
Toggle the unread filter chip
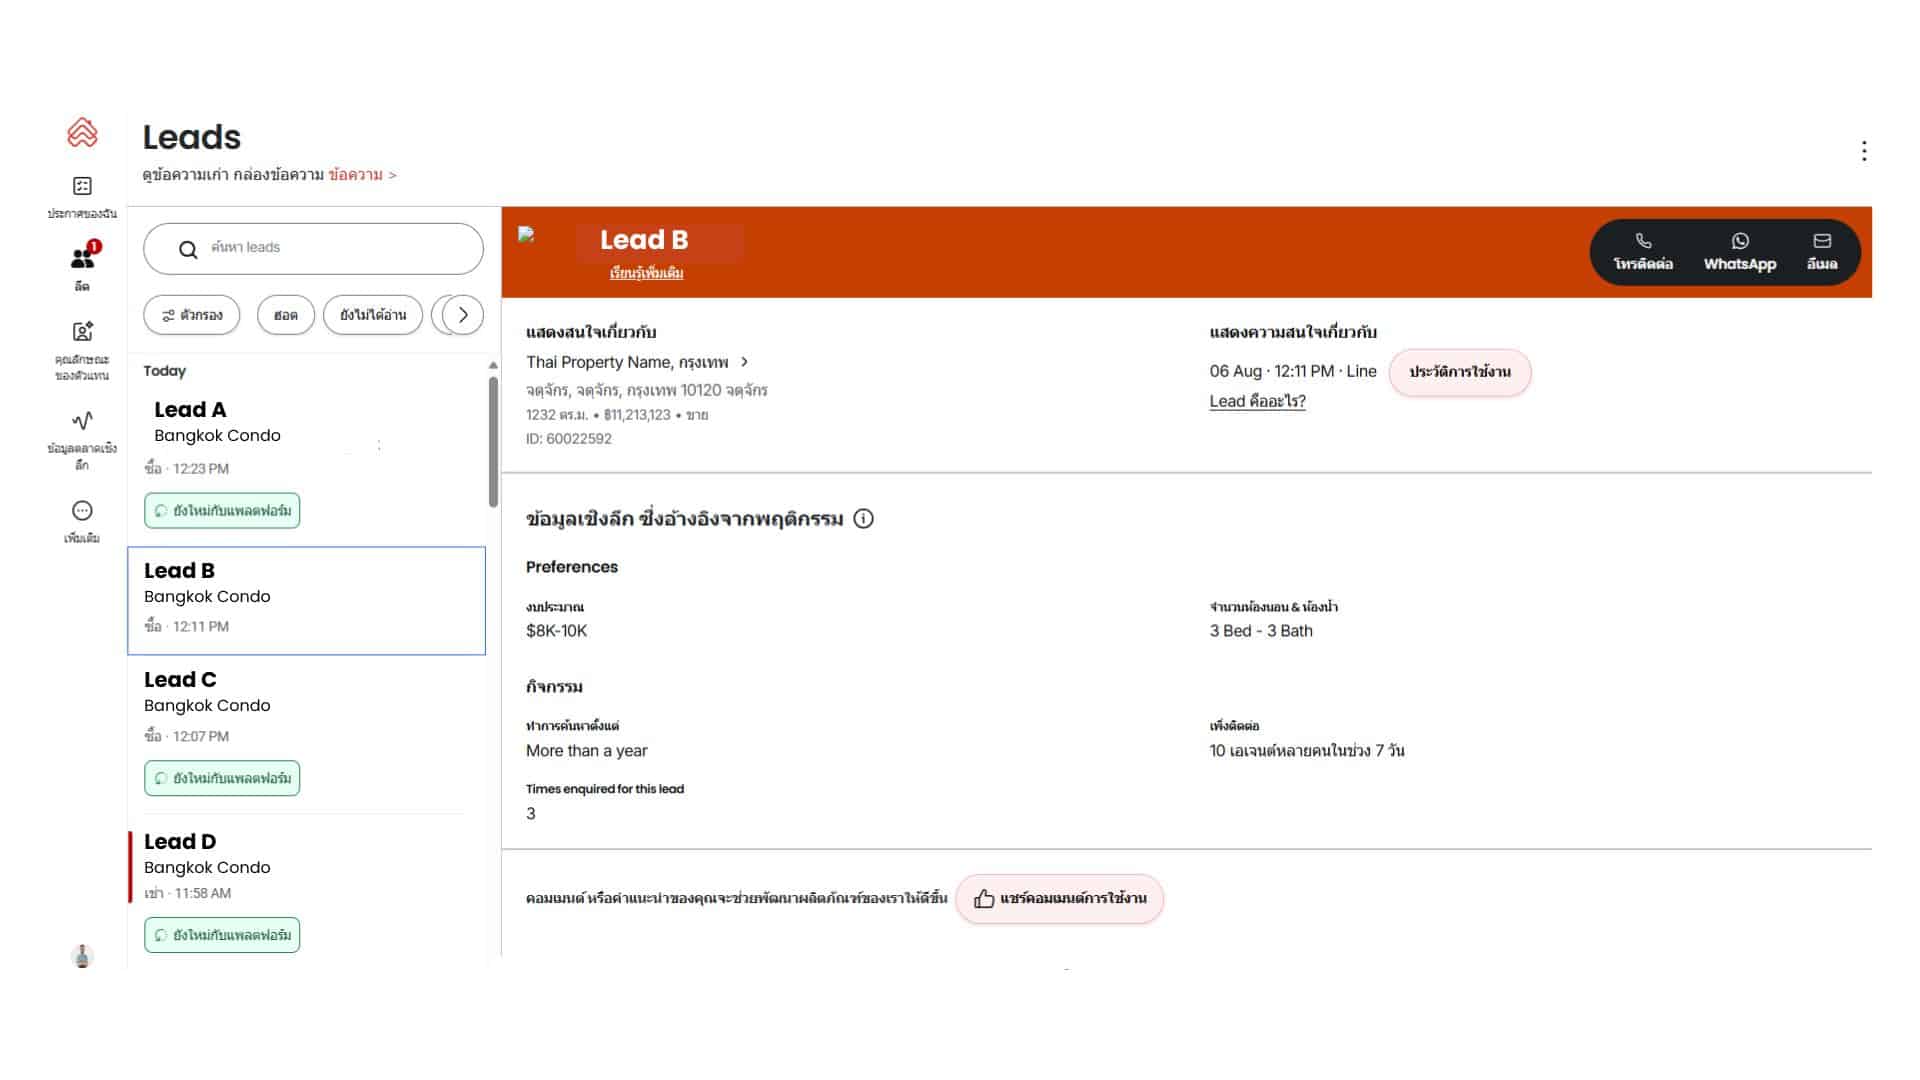point(372,315)
